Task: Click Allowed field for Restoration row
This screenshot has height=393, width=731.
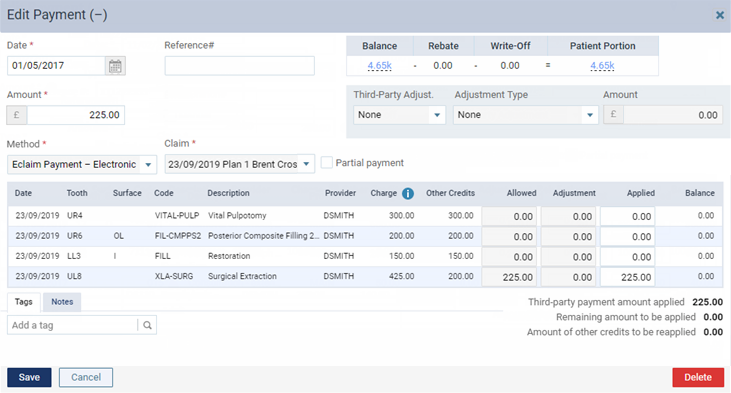Action: click(509, 257)
